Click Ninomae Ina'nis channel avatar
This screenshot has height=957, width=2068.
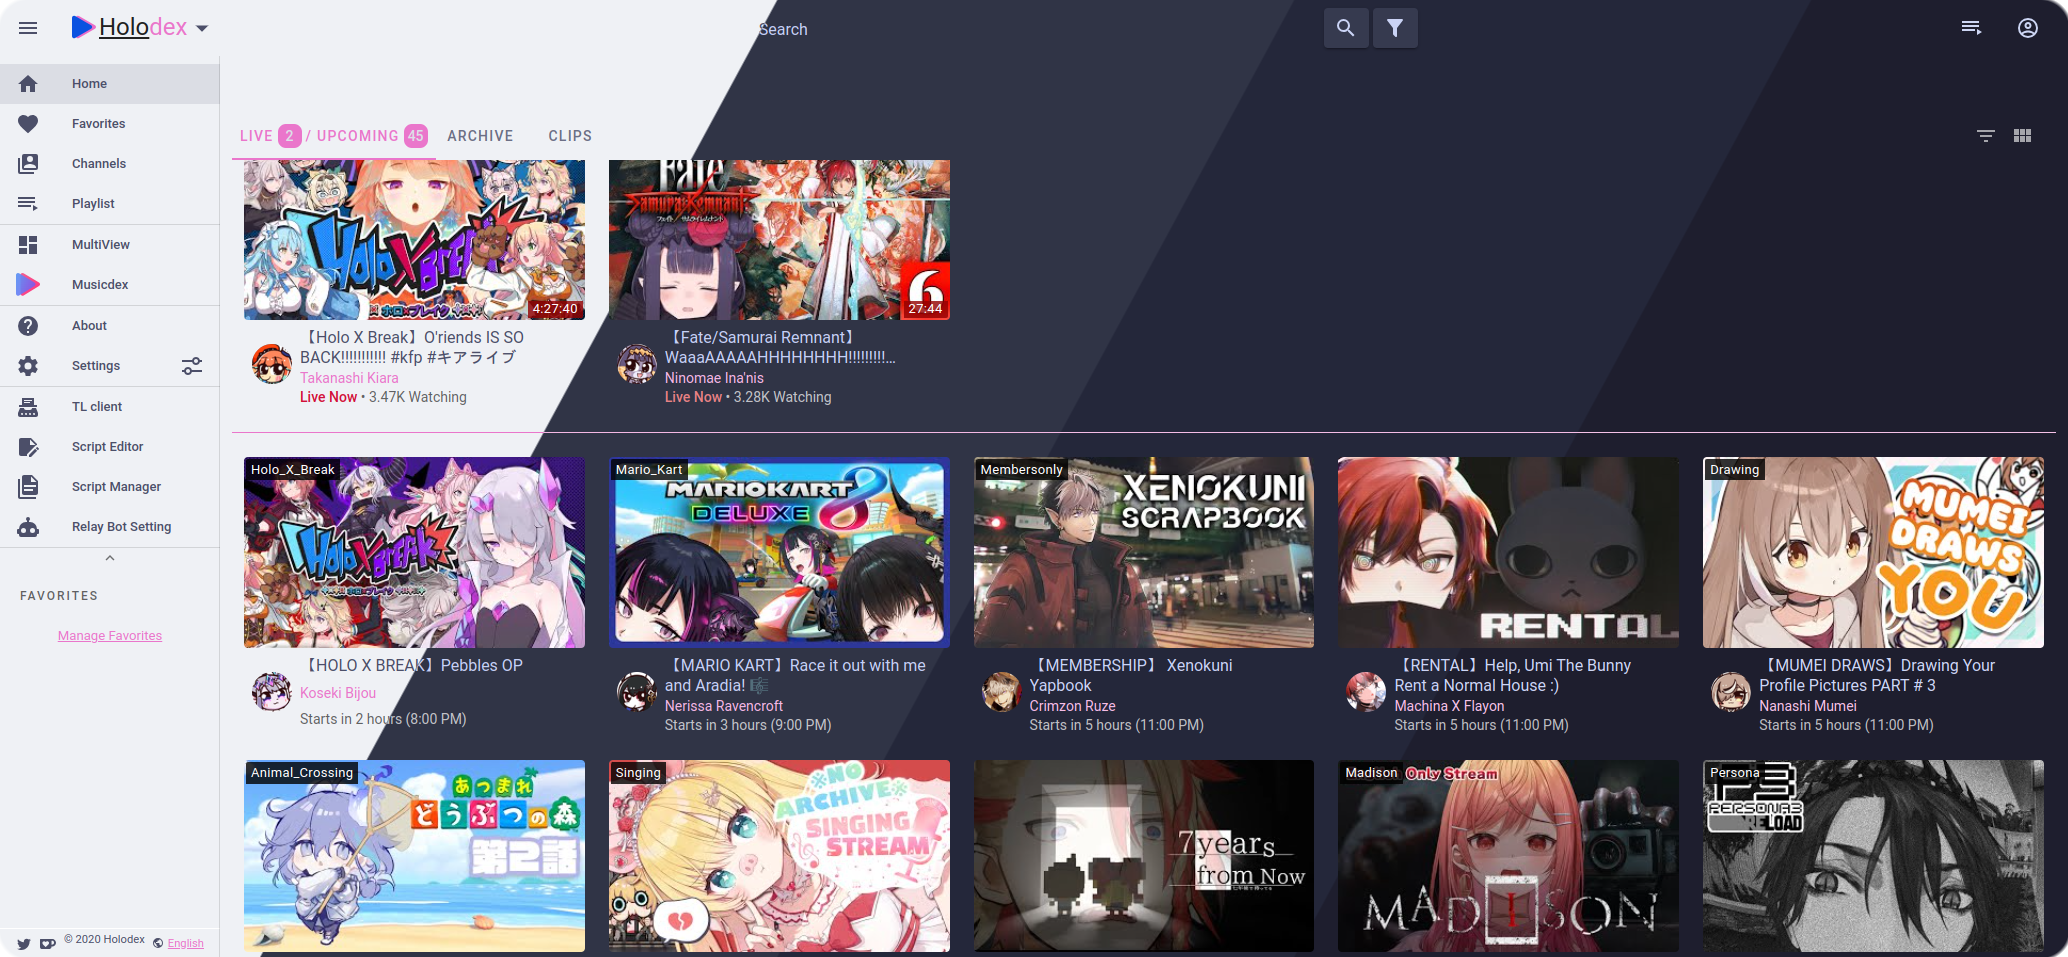637,364
